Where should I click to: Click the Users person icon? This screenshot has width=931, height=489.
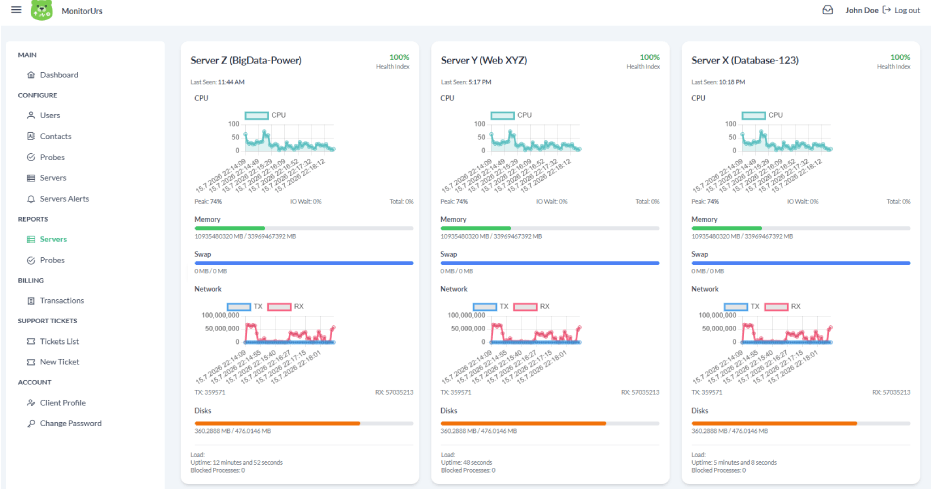tap(31, 115)
